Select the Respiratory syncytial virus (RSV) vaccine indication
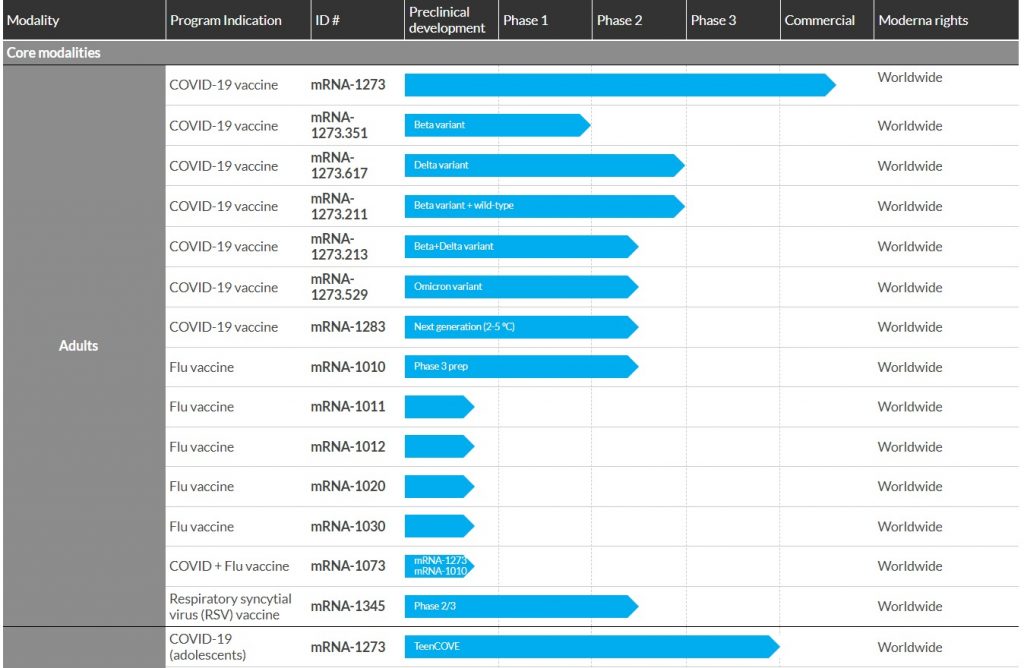The height and width of the screenshot is (668, 1024). click(x=231, y=607)
